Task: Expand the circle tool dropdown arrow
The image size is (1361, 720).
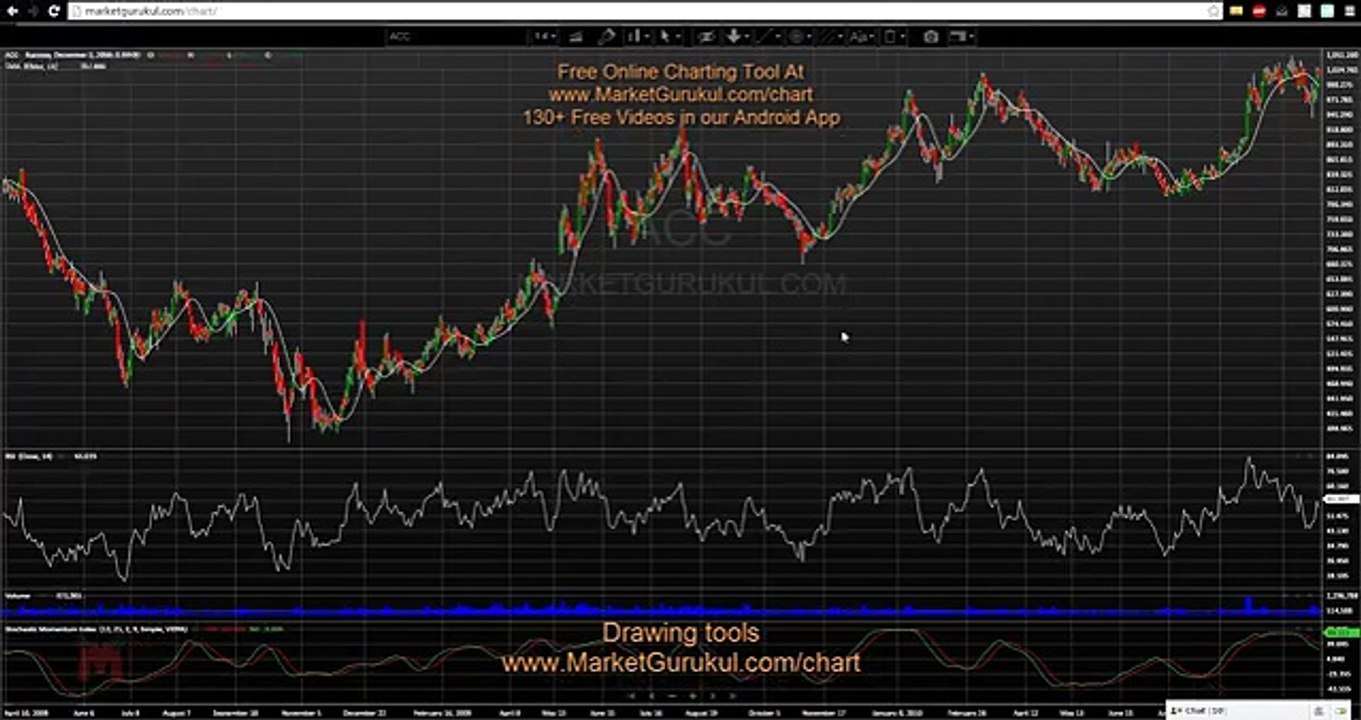Action: pos(810,37)
